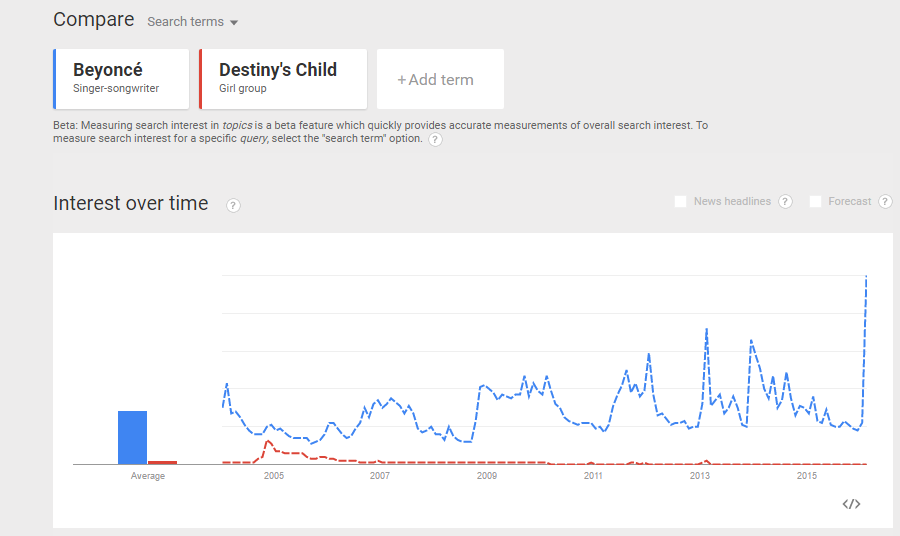Select the Destiny's Child term card

click(283, 79)
